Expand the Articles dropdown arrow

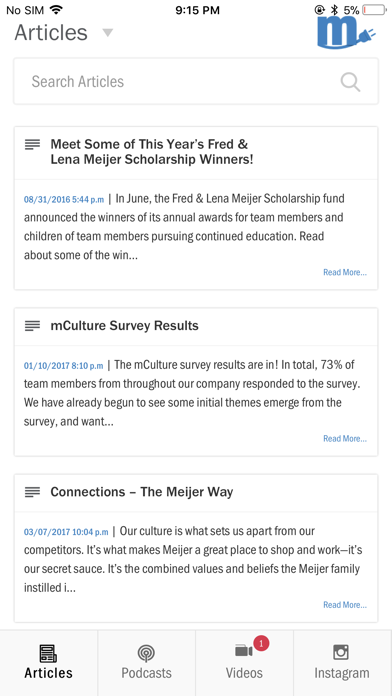click(x=108, y=33)
